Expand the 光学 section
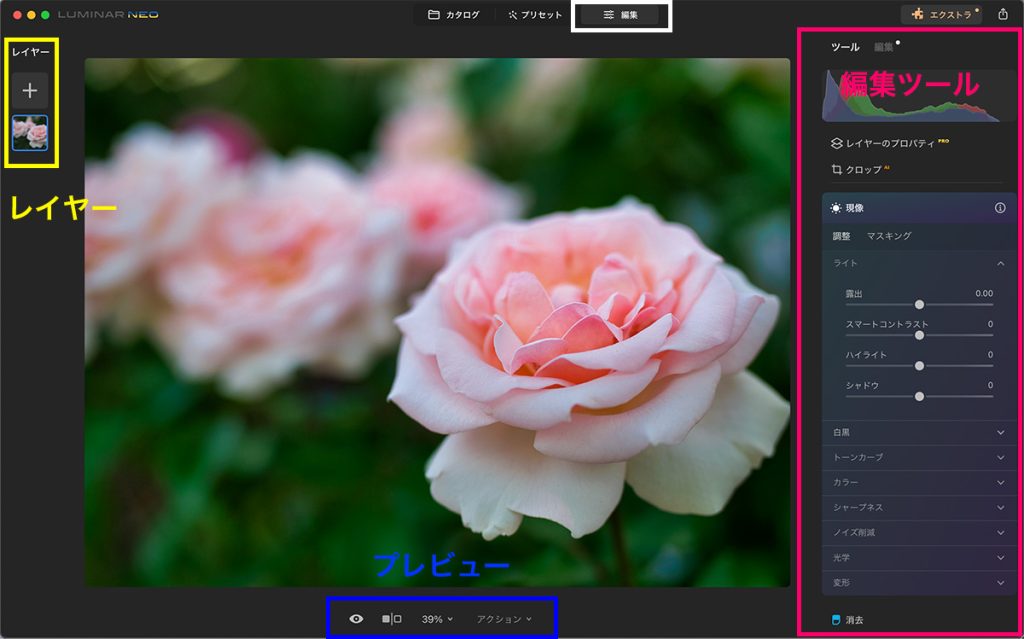1024x639 pixels. tap(917, 558)
